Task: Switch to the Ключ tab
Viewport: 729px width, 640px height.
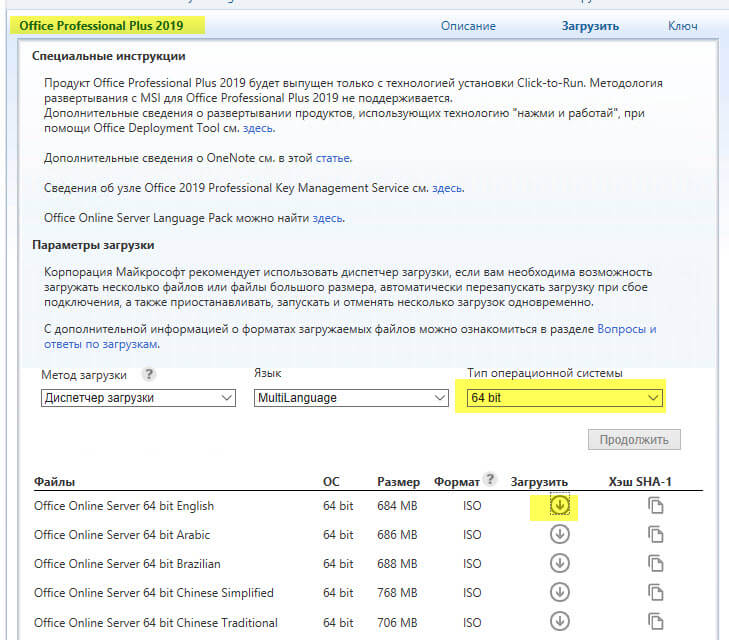Action: pyautogui.click(x=682, y=26)
